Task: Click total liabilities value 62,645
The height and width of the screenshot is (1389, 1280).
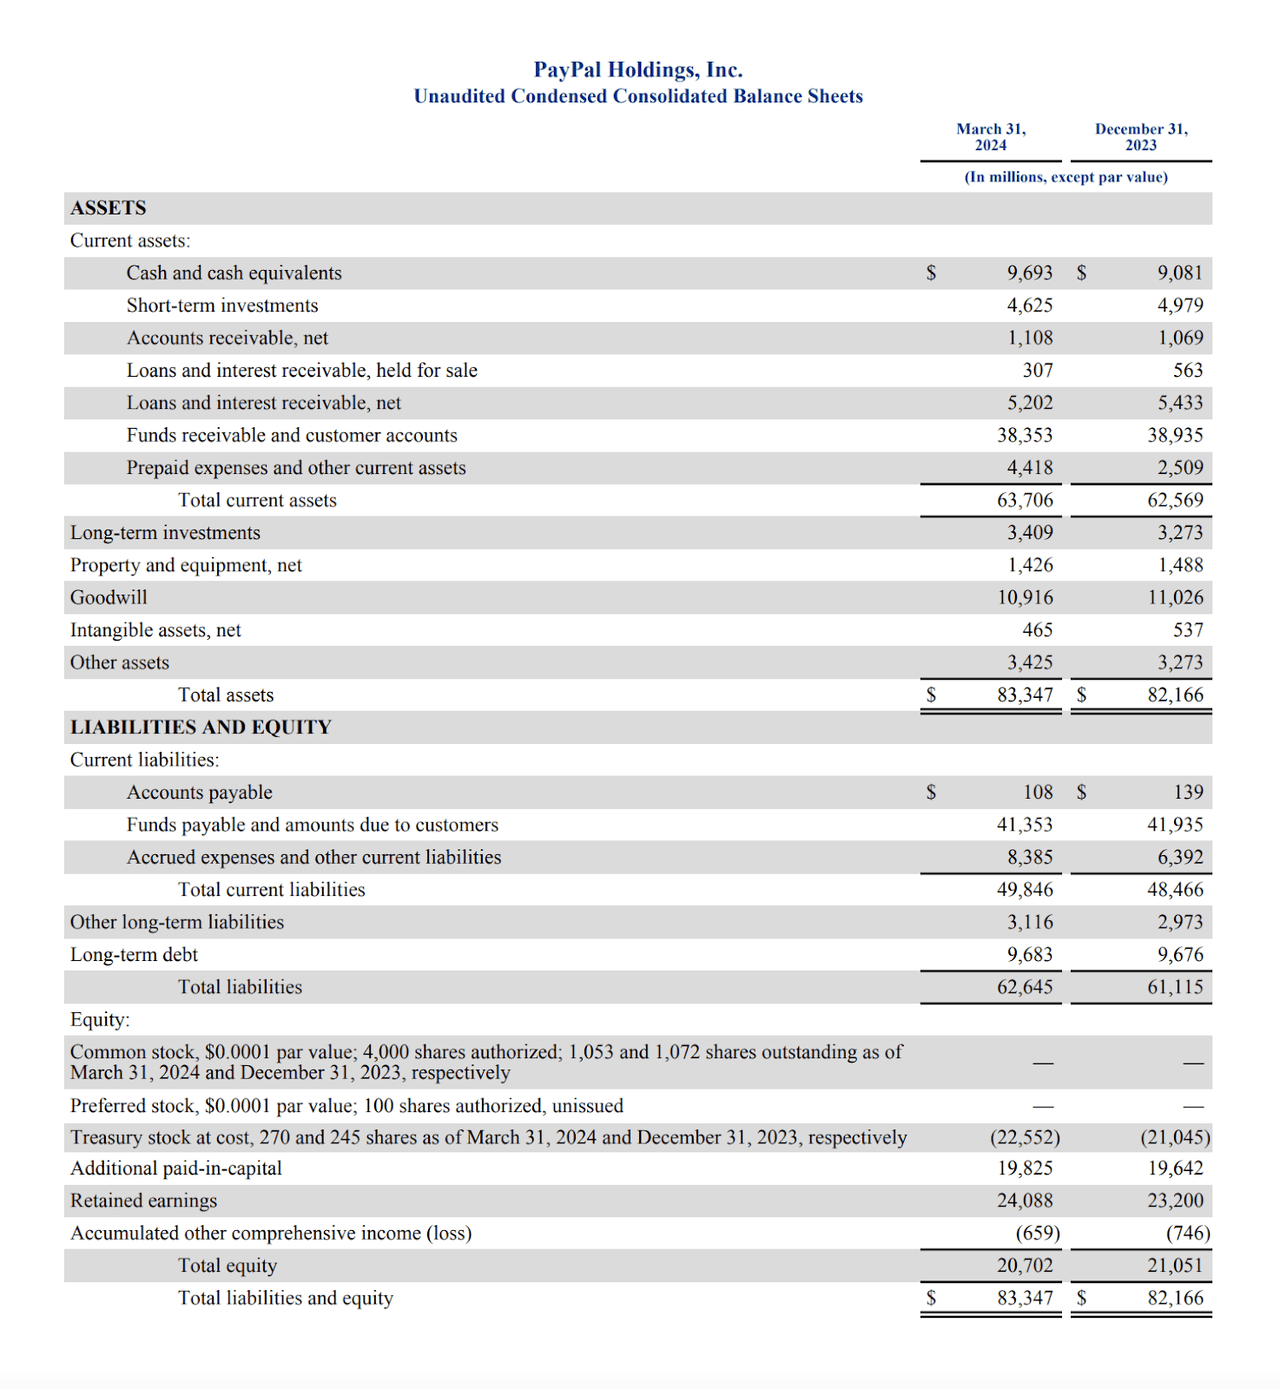Action: tap(1025, 987)
